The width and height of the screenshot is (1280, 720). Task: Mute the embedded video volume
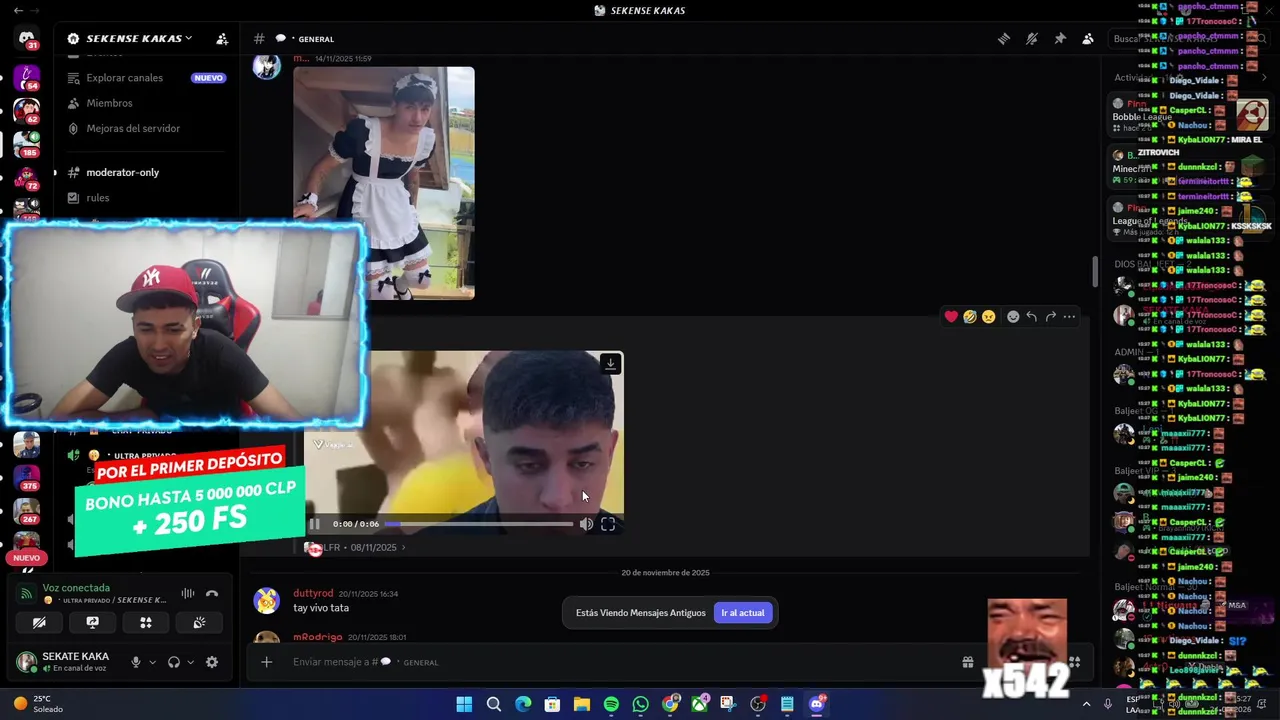click(x=587, y=524)
